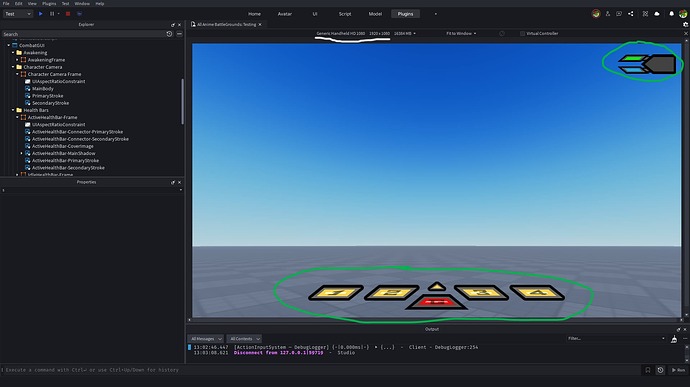Open the Plugins menu in menu bar
The height and width of the screenshot is (387, 690).
49,4
